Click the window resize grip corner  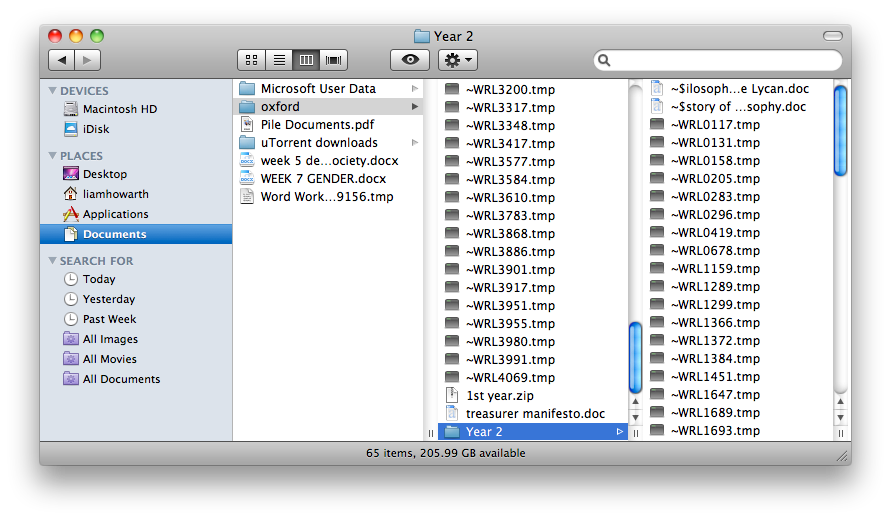[843, 455]
